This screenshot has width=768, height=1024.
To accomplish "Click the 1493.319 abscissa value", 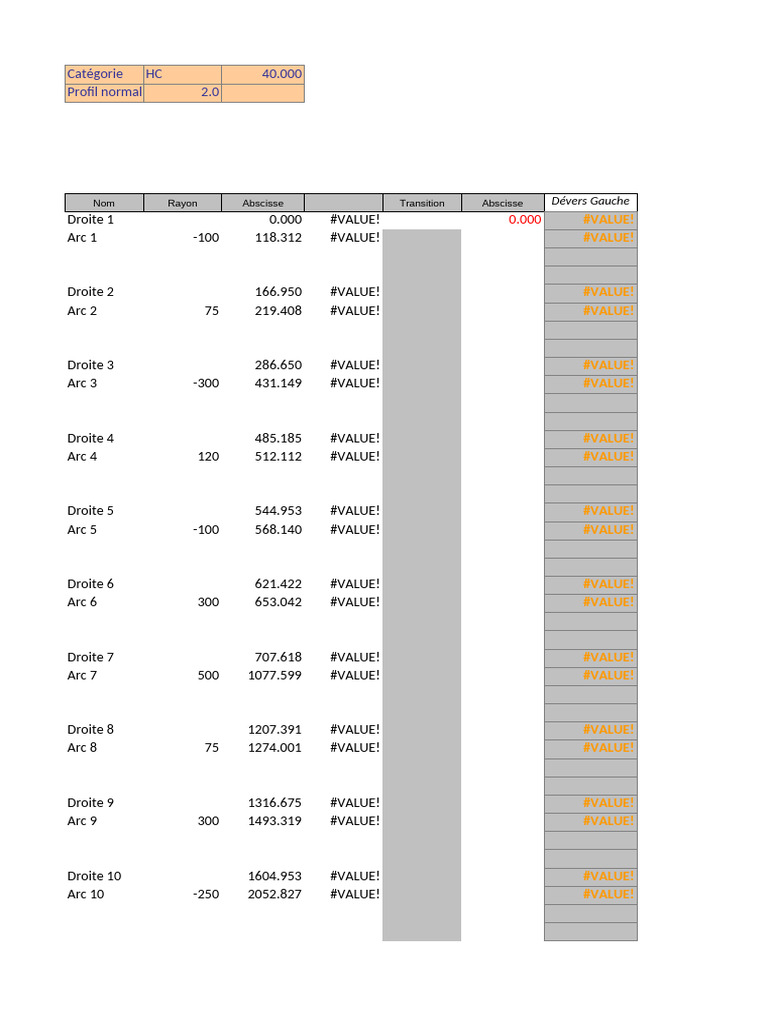I will pos(275,821).
